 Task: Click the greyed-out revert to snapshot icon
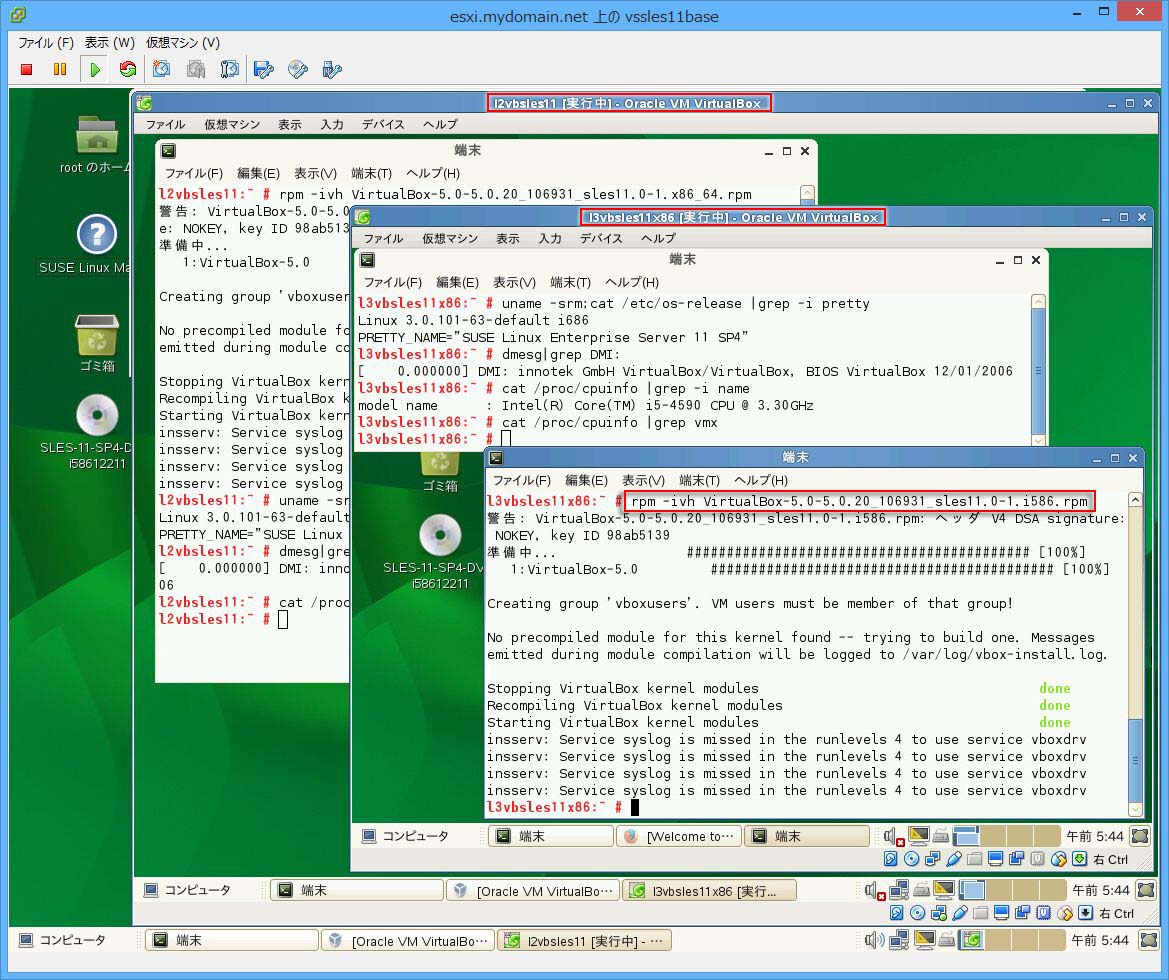tap(195, 69)
